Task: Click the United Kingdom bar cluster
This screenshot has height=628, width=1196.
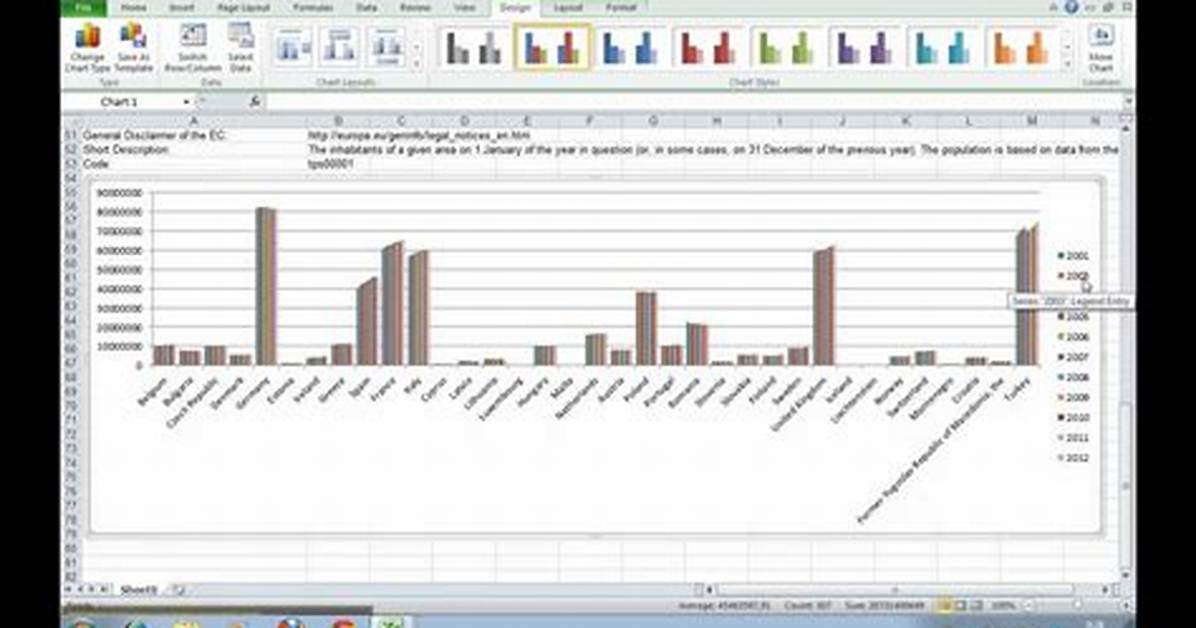Action: [x=824, y=307]
